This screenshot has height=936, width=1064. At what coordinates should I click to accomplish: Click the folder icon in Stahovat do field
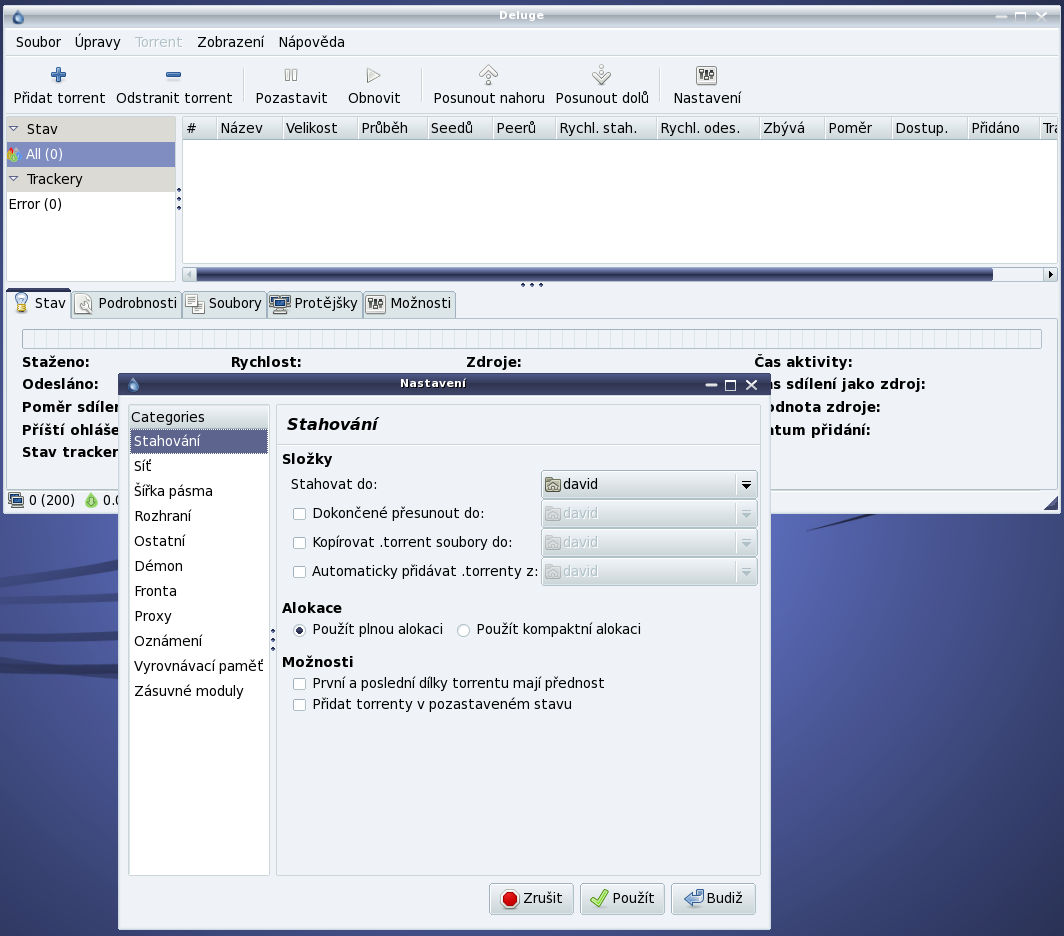pos(553,485)
